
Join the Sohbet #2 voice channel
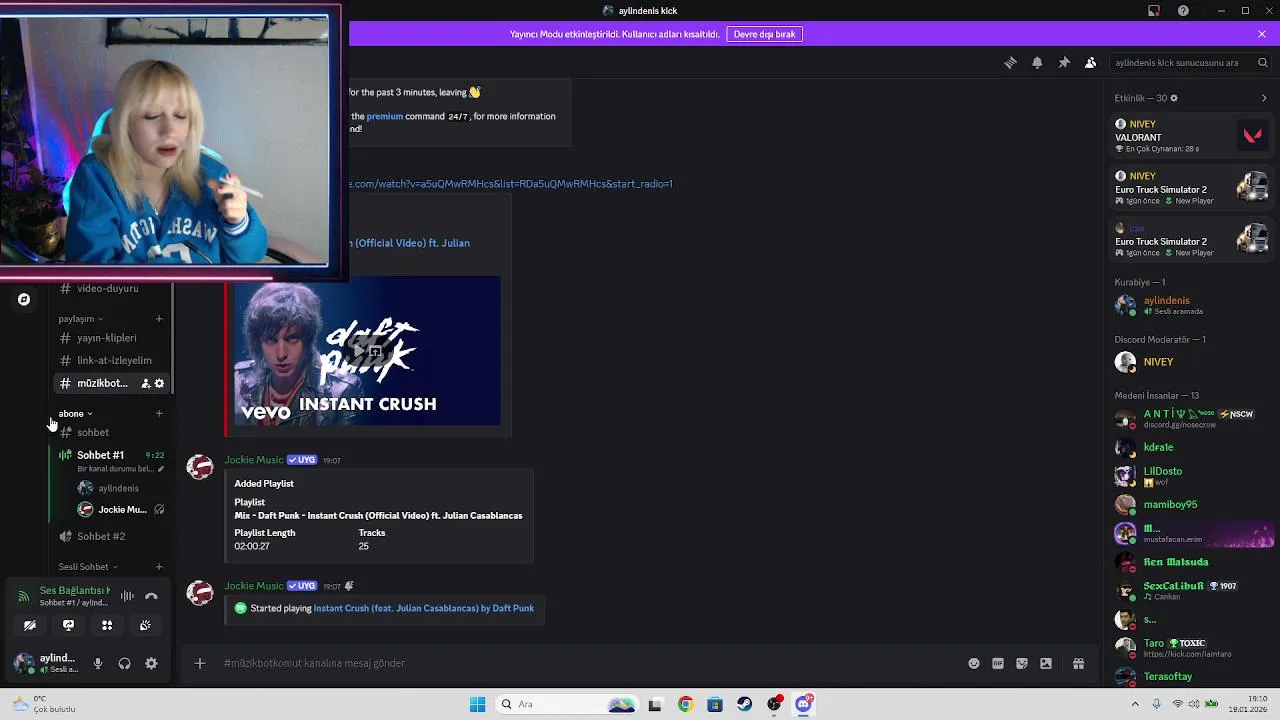(x=110, y=536)
